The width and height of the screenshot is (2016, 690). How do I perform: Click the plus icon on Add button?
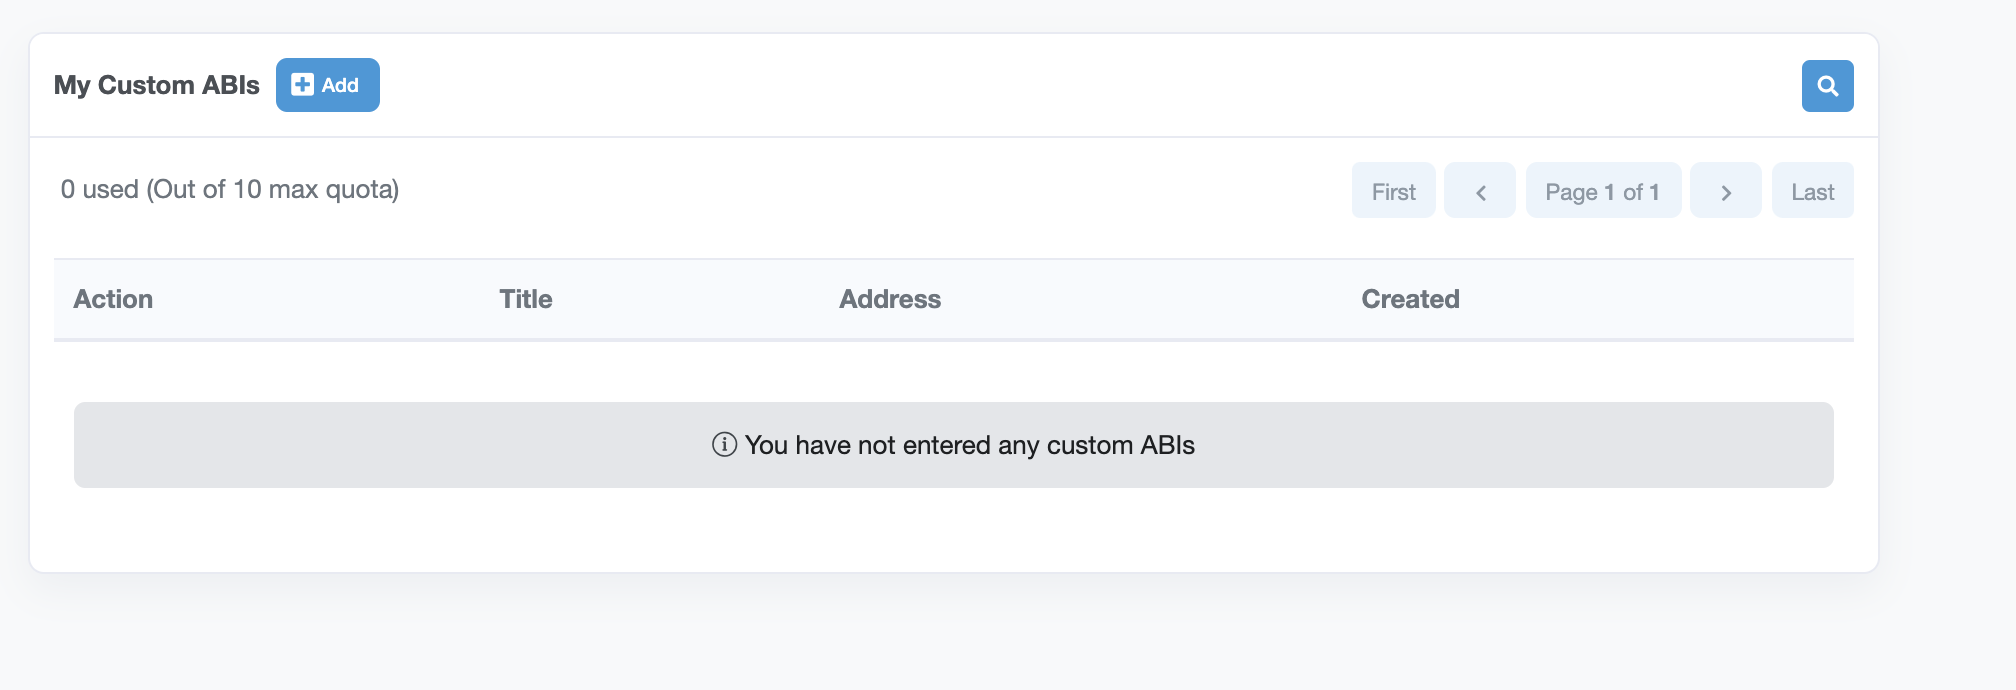[x=302, y=85]
